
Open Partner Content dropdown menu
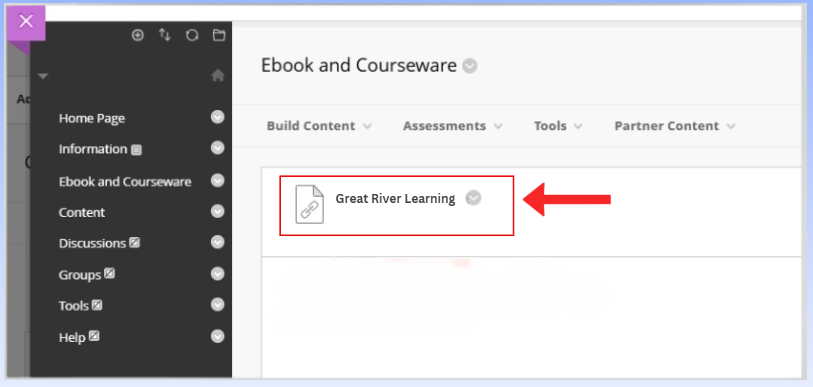pyautogui.click(x=675, y=126)
